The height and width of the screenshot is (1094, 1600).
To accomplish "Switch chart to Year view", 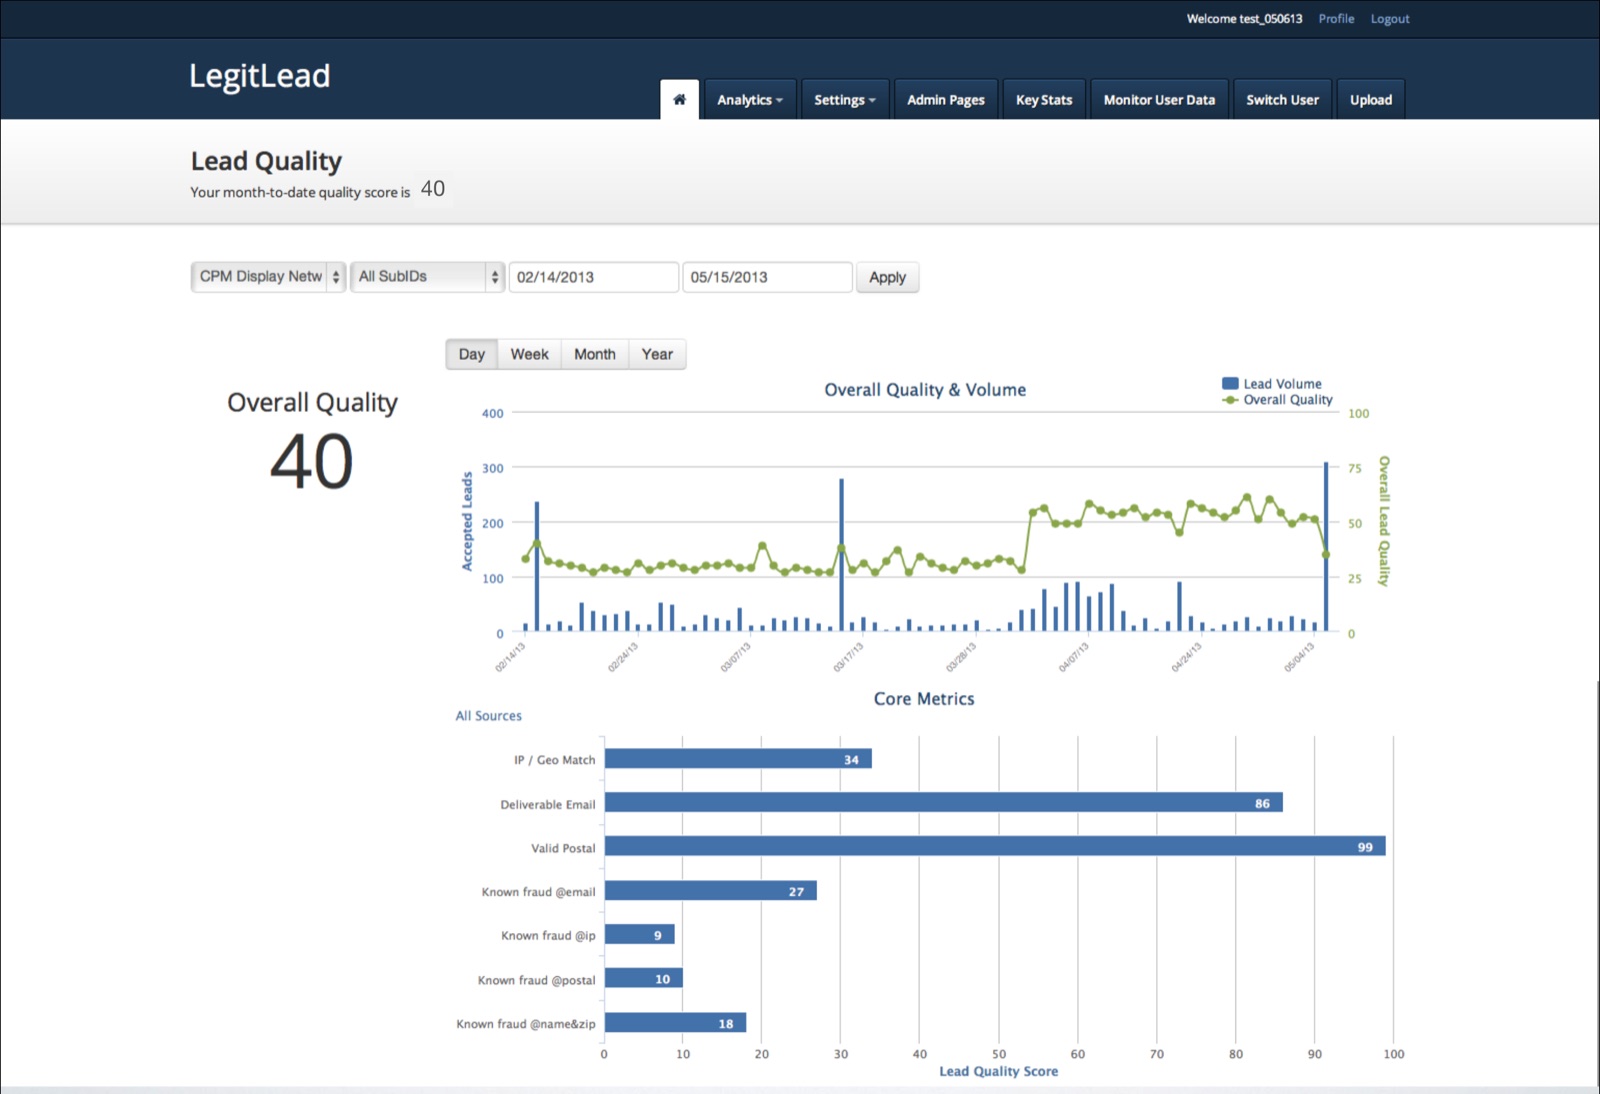I will click(x=657, y=354).
